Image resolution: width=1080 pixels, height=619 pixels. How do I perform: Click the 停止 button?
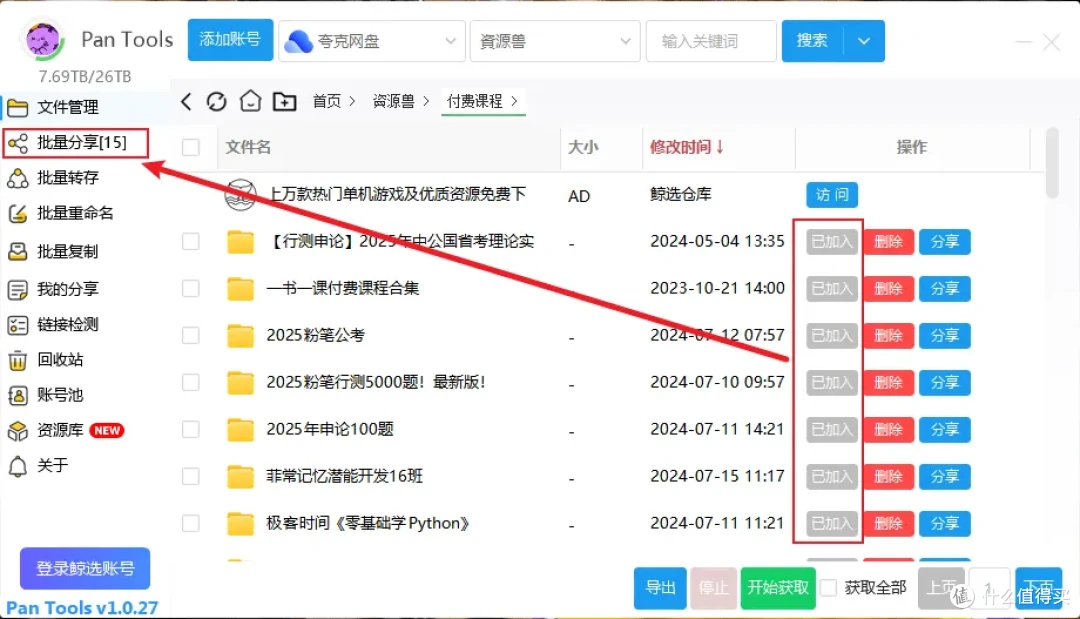714,588
